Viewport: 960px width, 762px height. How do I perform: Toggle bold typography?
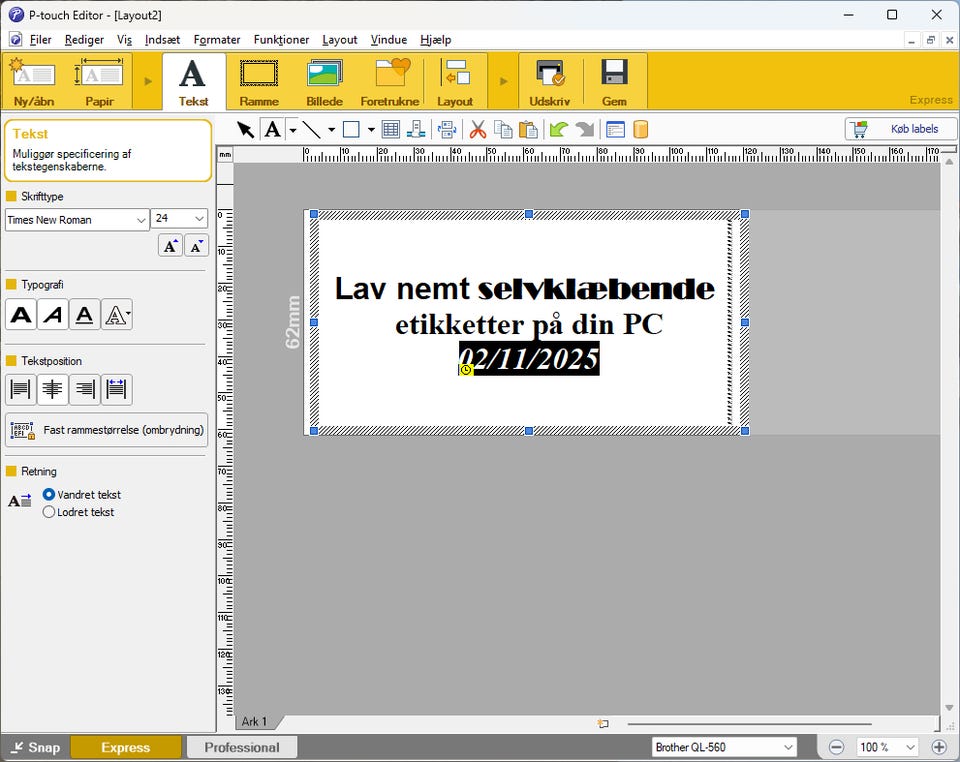point(21,315)
